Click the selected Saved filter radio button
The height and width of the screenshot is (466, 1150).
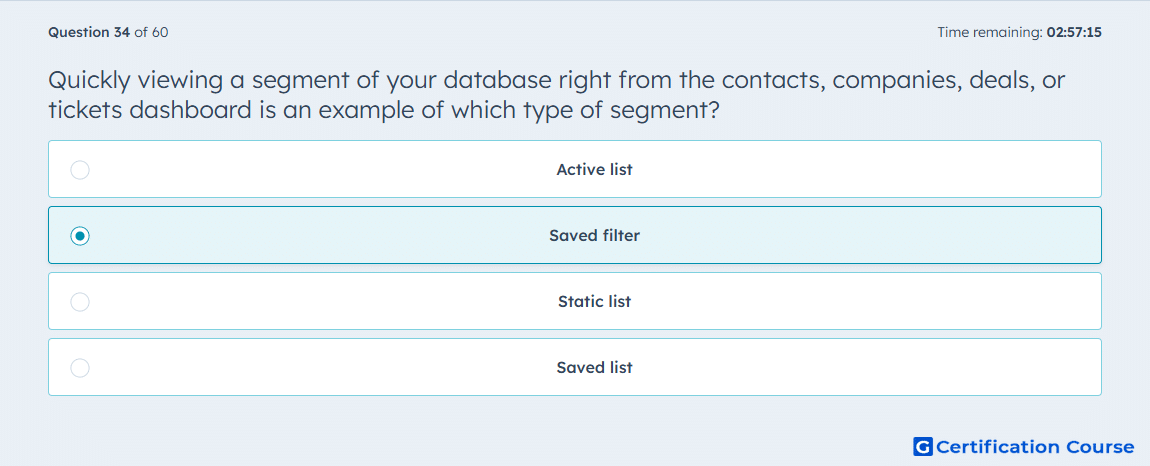[80, 236]
